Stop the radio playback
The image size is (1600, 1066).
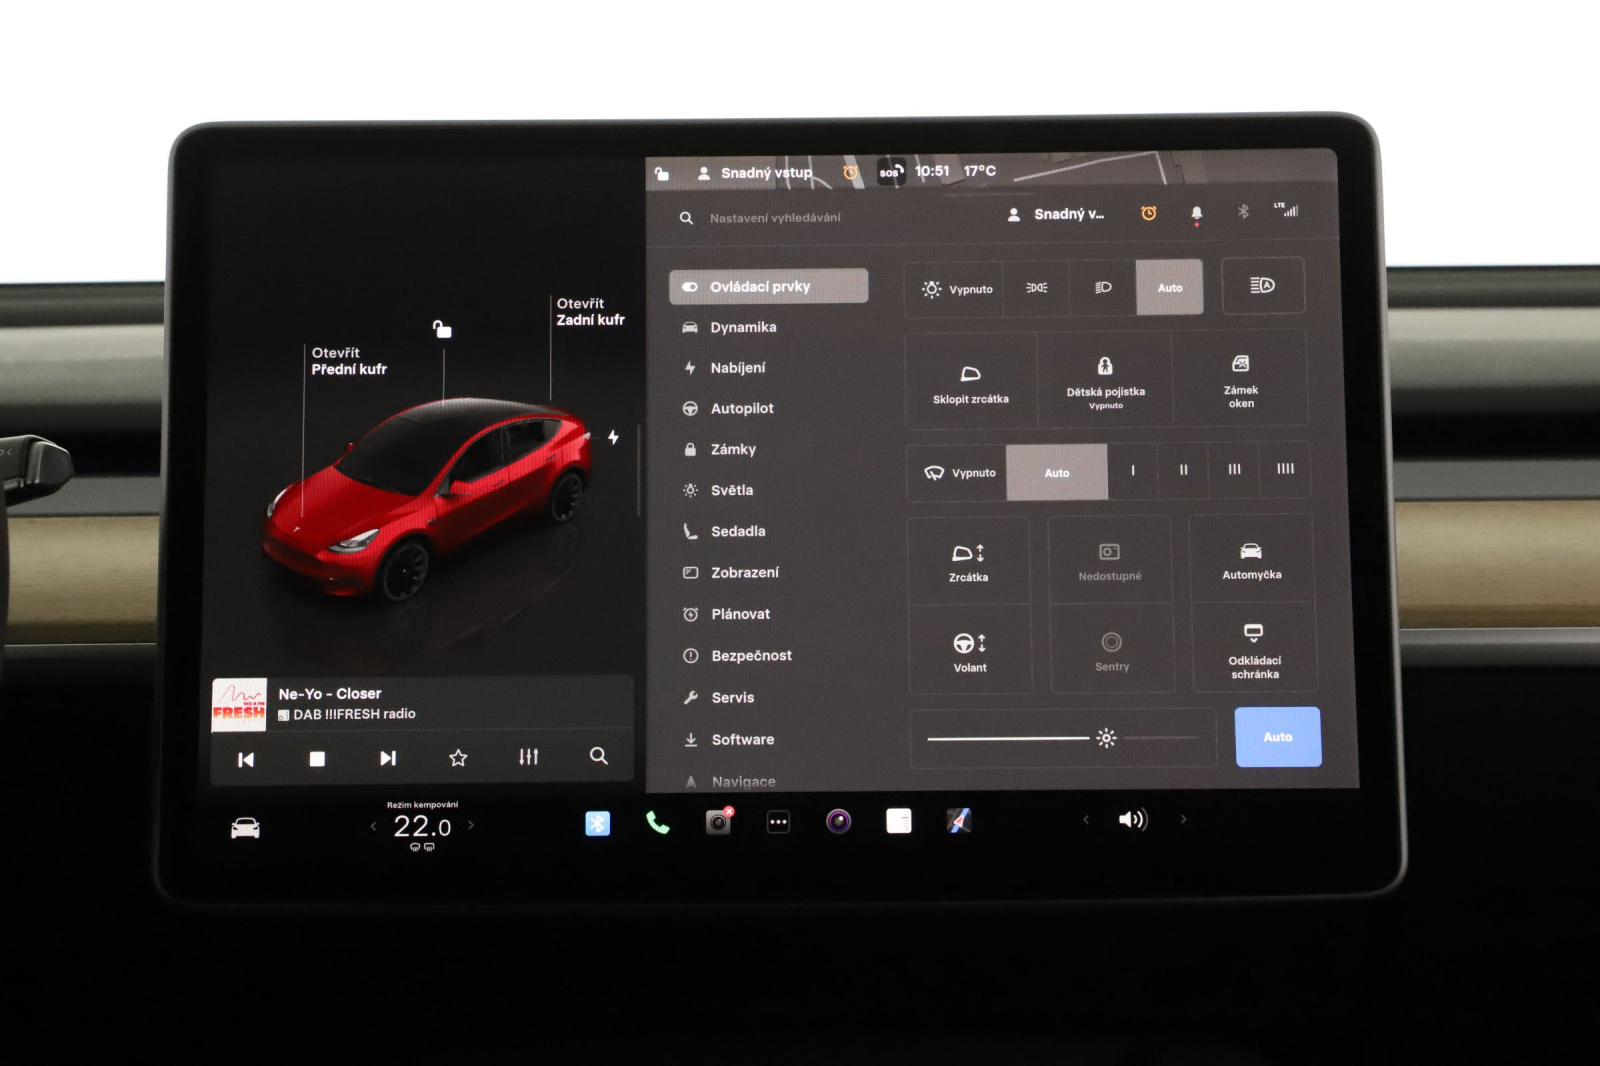coord(317,759)
